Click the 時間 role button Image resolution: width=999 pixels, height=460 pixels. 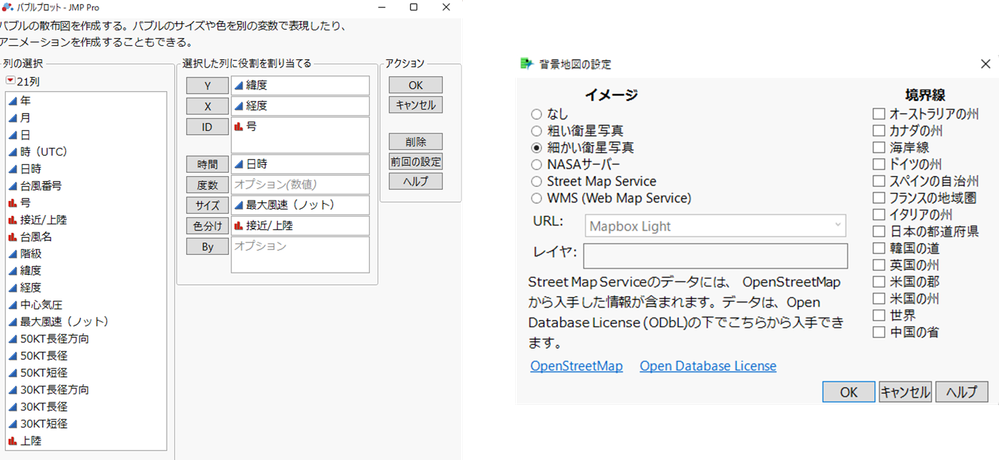(207, 164)
